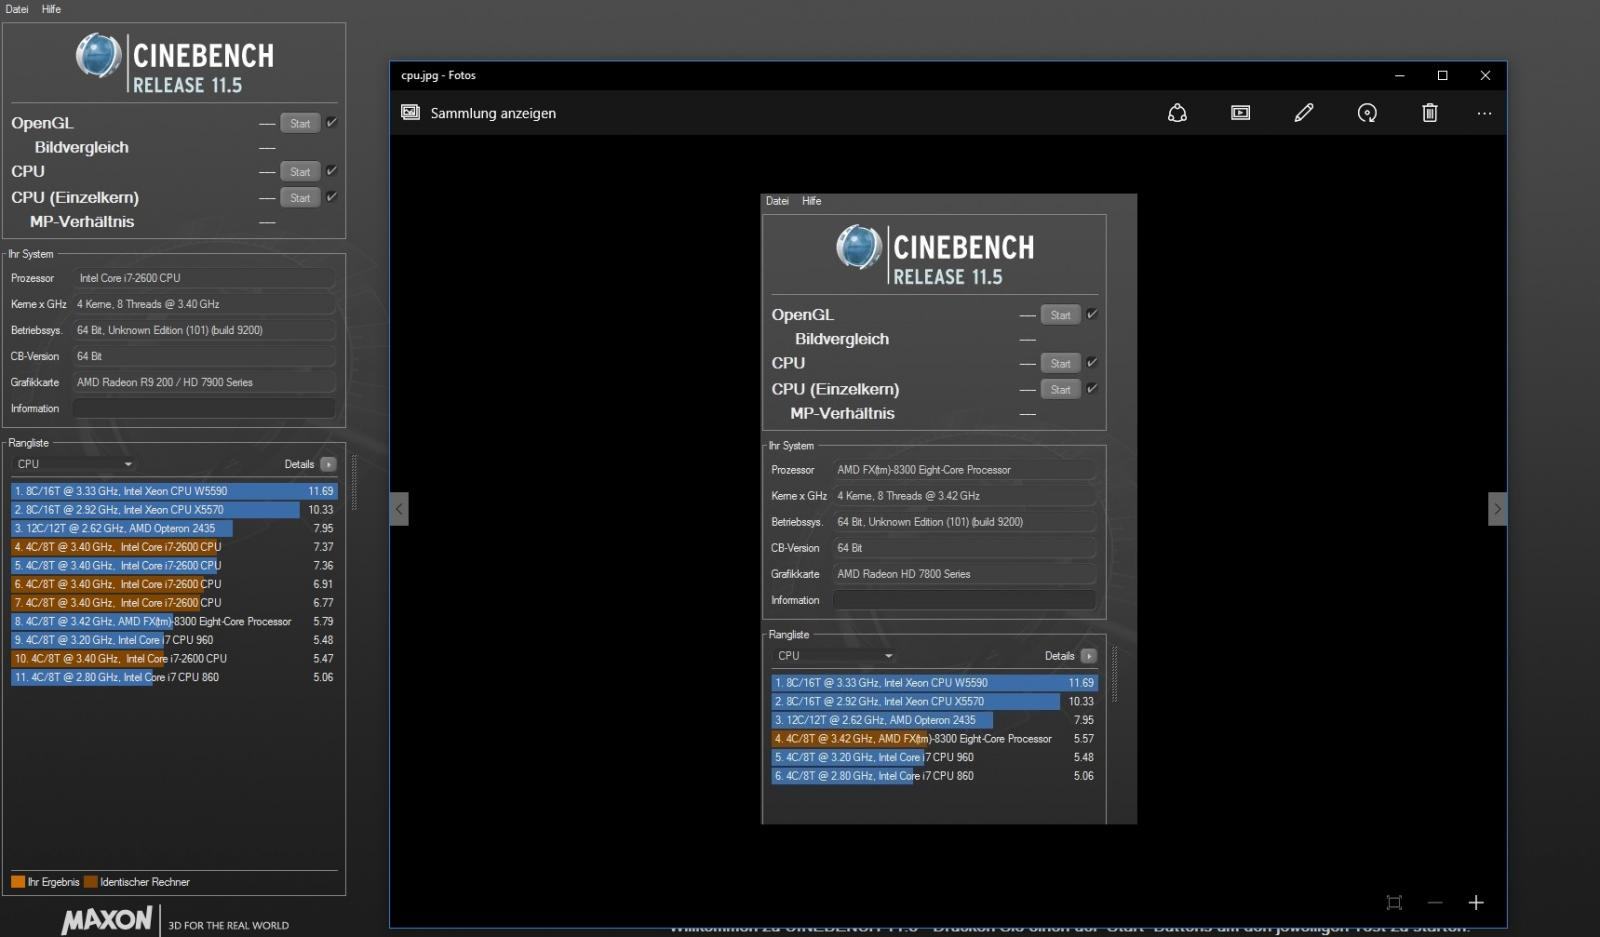Go to next photo with right arrow
This screenshot has height=937, width=1600.
pos(1497,509)
